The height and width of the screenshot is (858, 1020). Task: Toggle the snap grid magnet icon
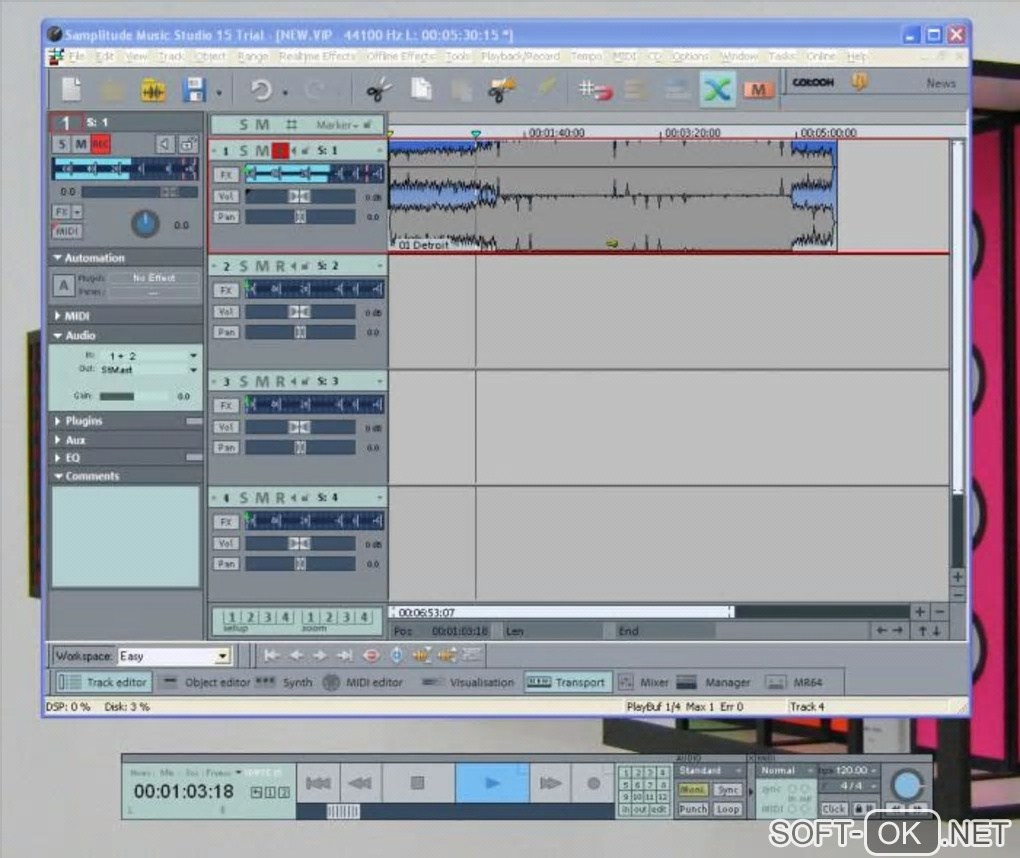point(595,90)
